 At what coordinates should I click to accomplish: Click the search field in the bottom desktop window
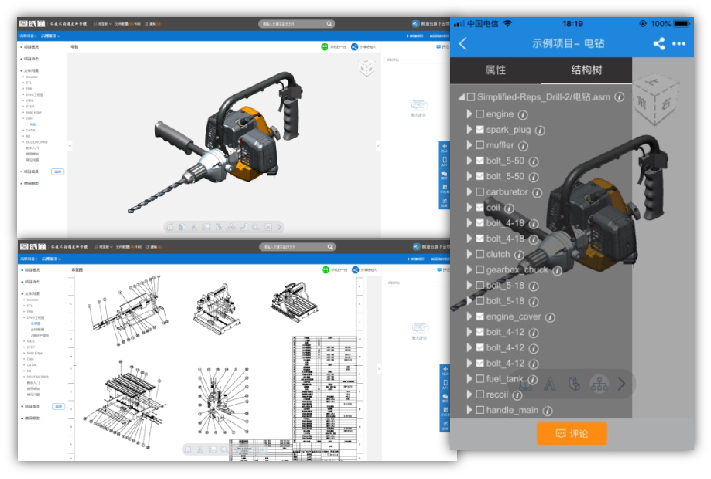297,247
